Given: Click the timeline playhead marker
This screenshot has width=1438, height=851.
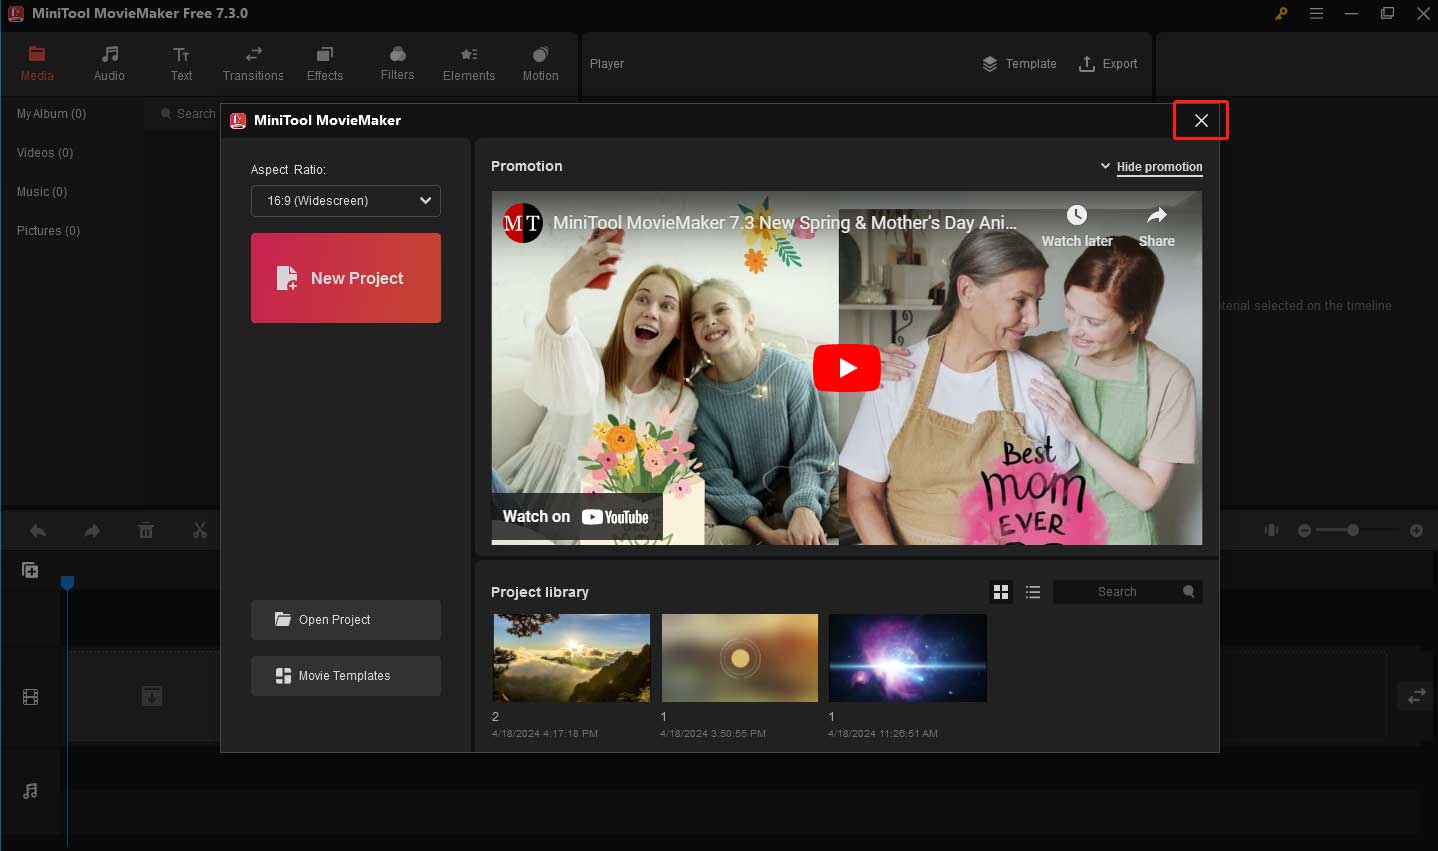Looking at the screenshot, I should tap(67, 582).
